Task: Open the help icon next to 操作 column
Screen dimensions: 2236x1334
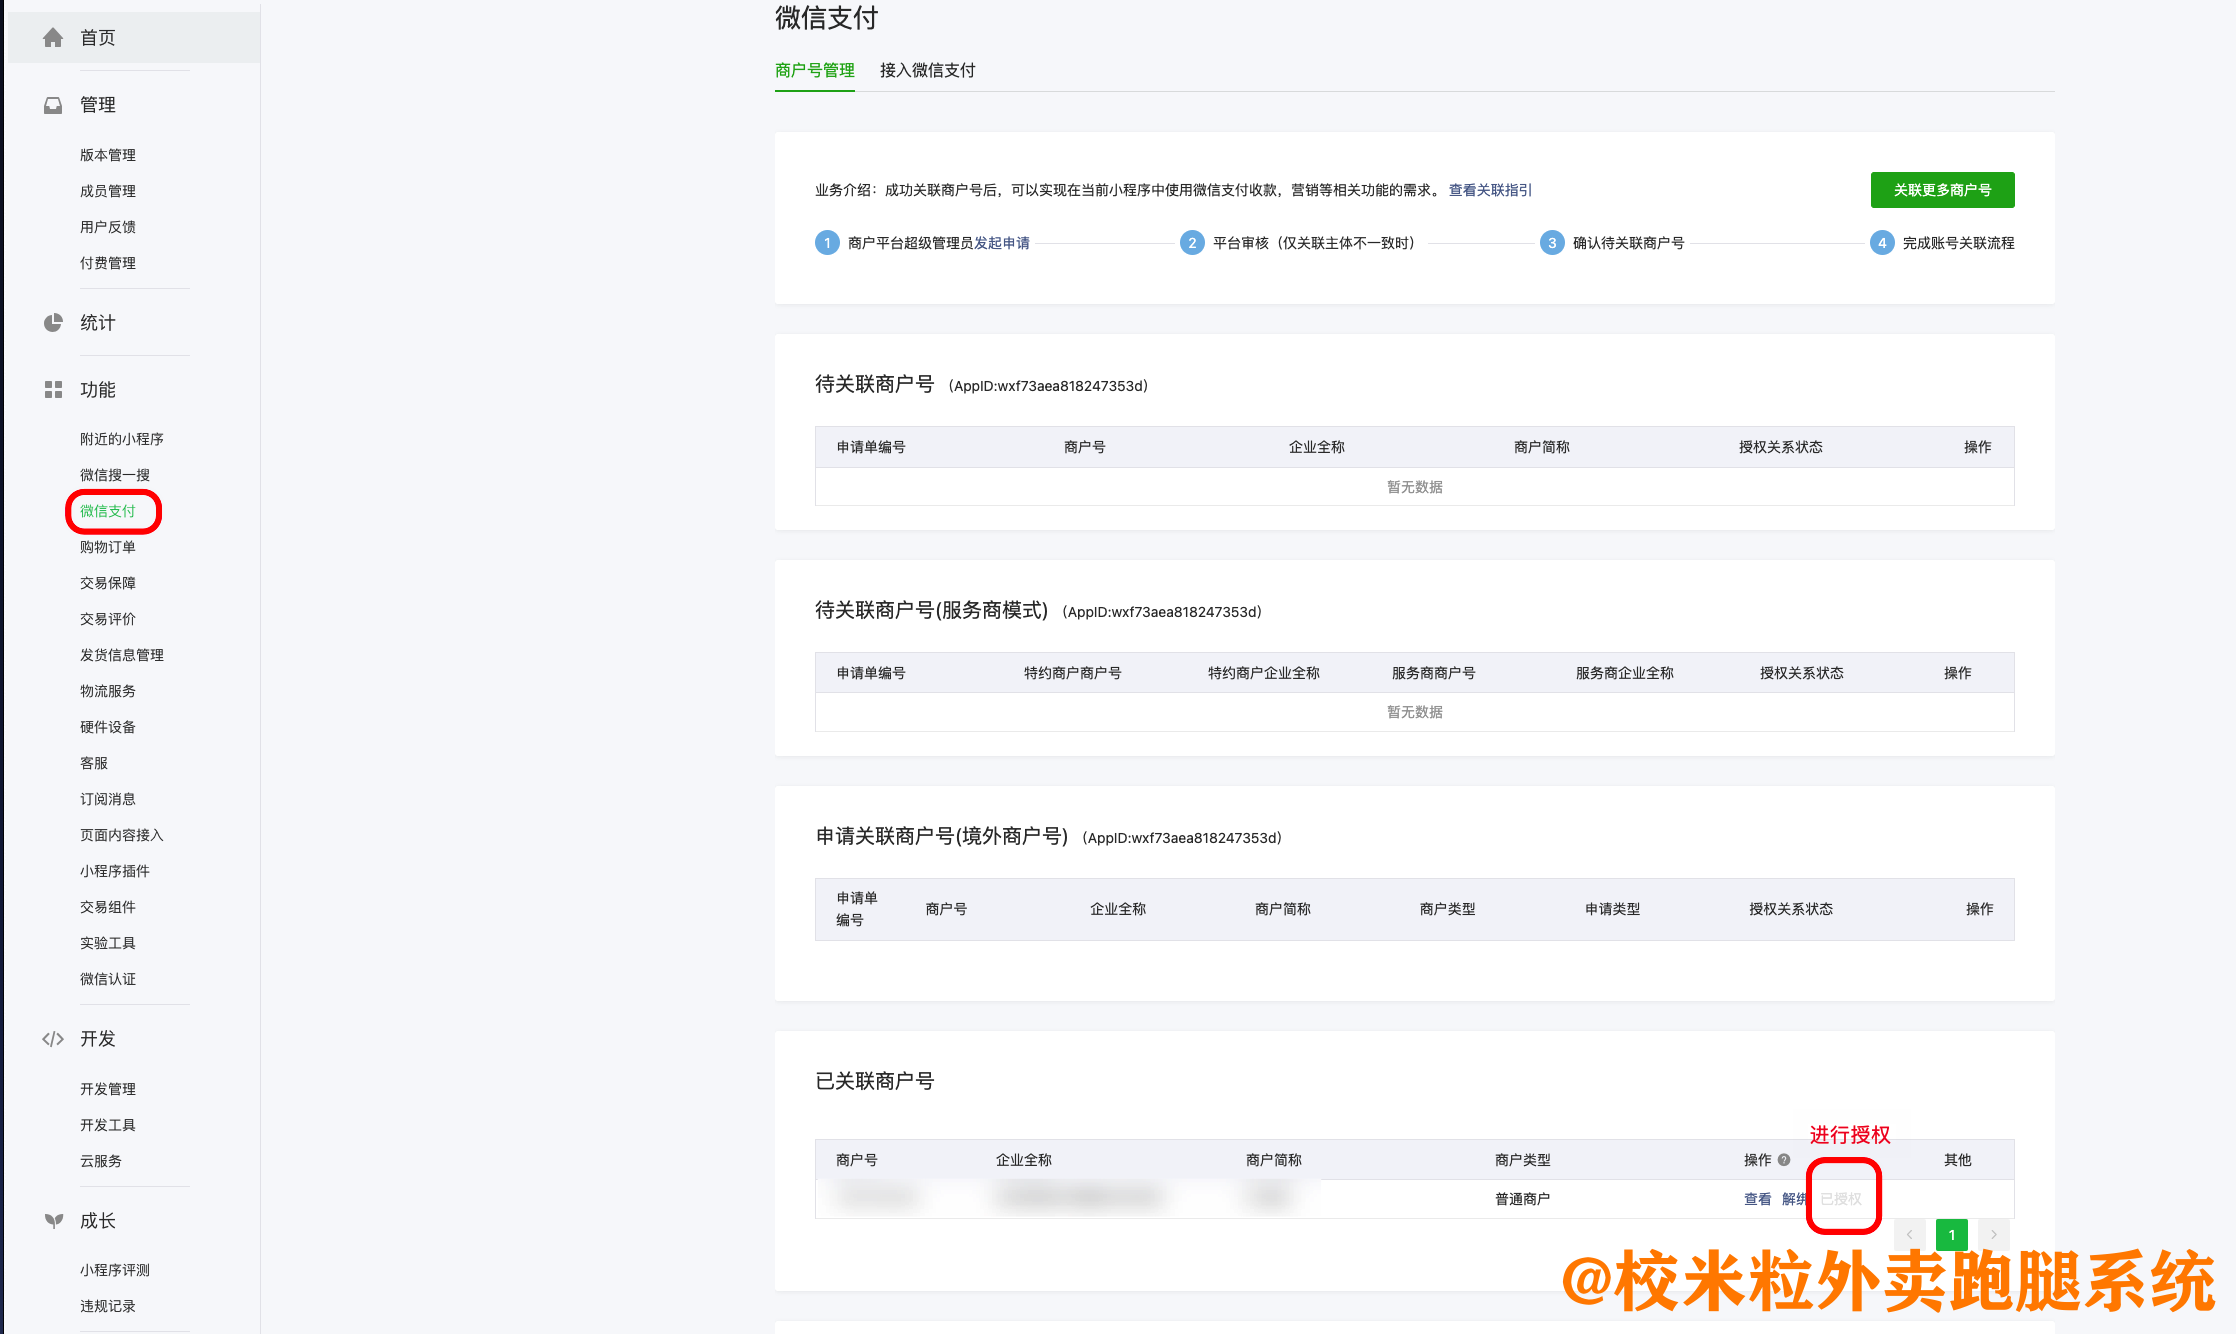Action: point(1786,1160)
